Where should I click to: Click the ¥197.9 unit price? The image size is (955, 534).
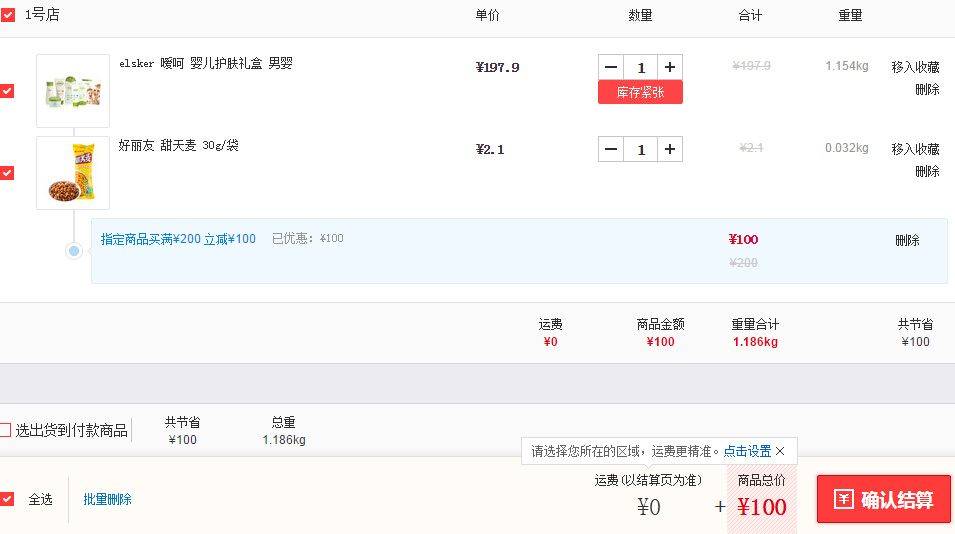pyautogui.click(x=498, y=67)
